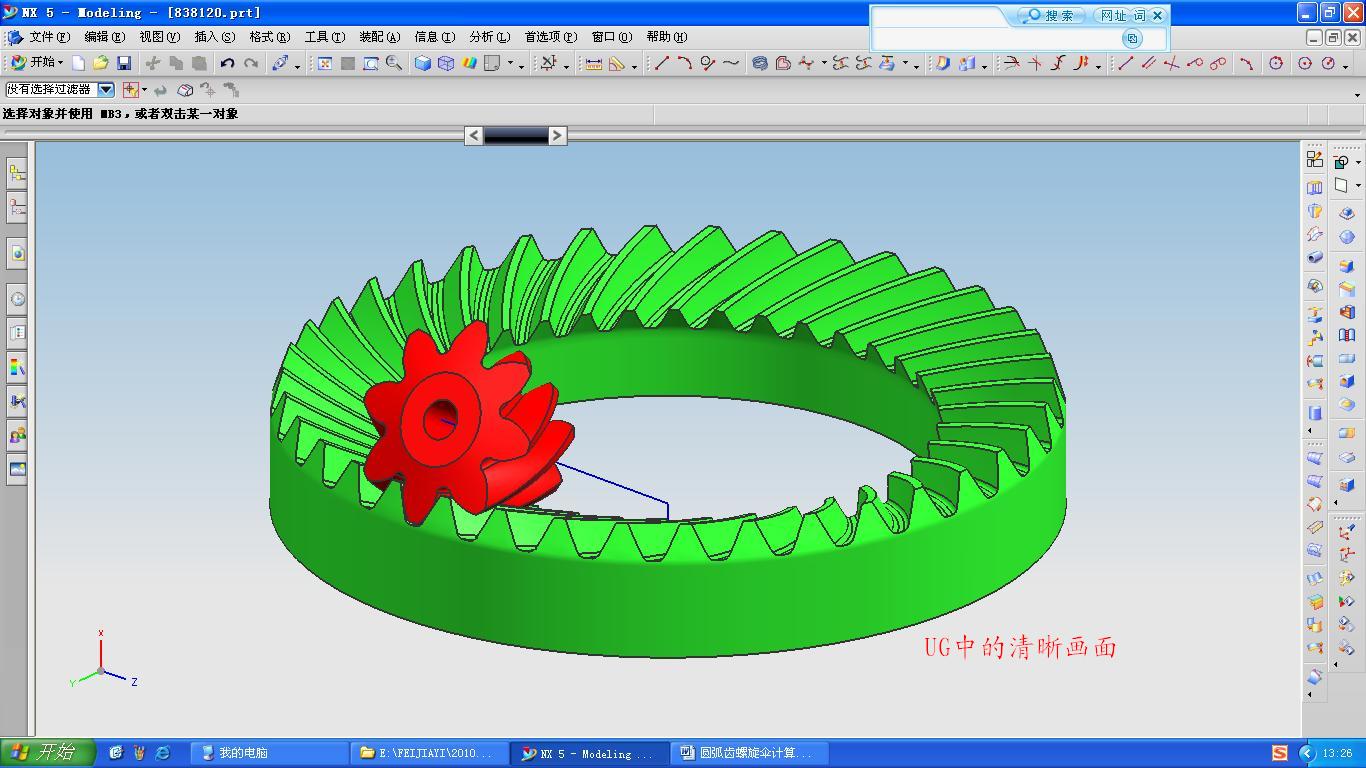Click the Cut scissors icon
Viewport: 1366px width, 768px height.
[153, 63]
